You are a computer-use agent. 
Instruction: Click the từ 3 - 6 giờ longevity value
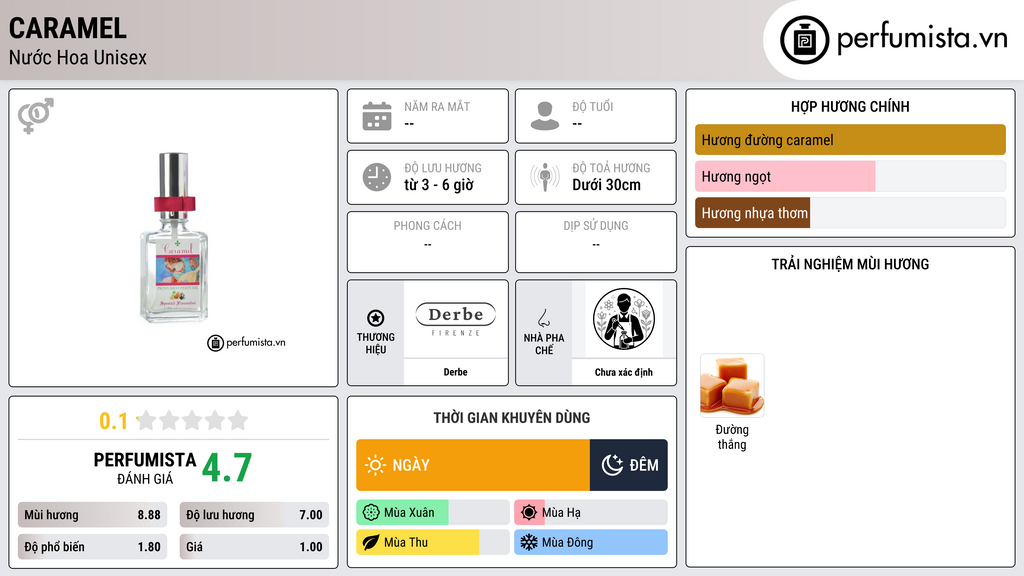[439, 185]
